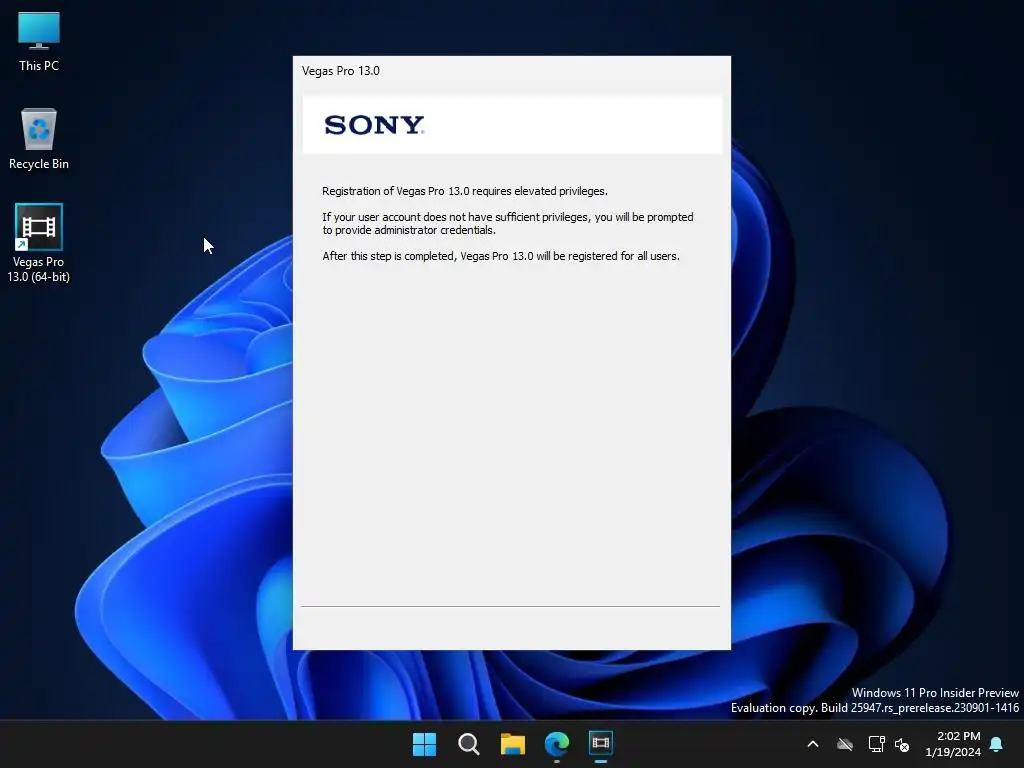Select Vegas Pro 13.0 (64-bit) desktop shortcut

pyautogui.click(x=39, y=243)
